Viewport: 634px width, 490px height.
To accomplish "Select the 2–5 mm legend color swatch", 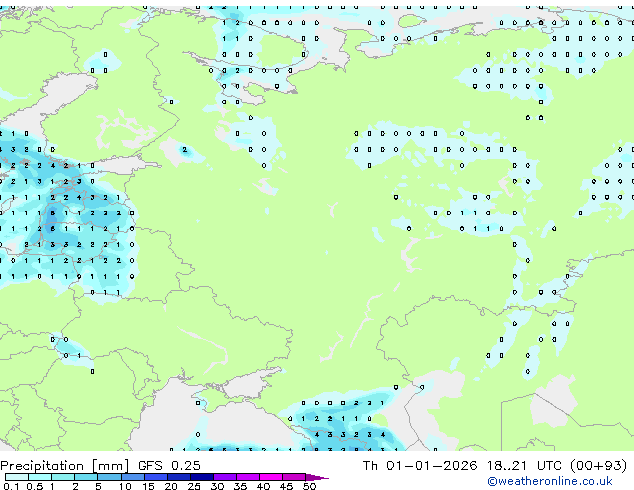I will click(x=86, y=477).
